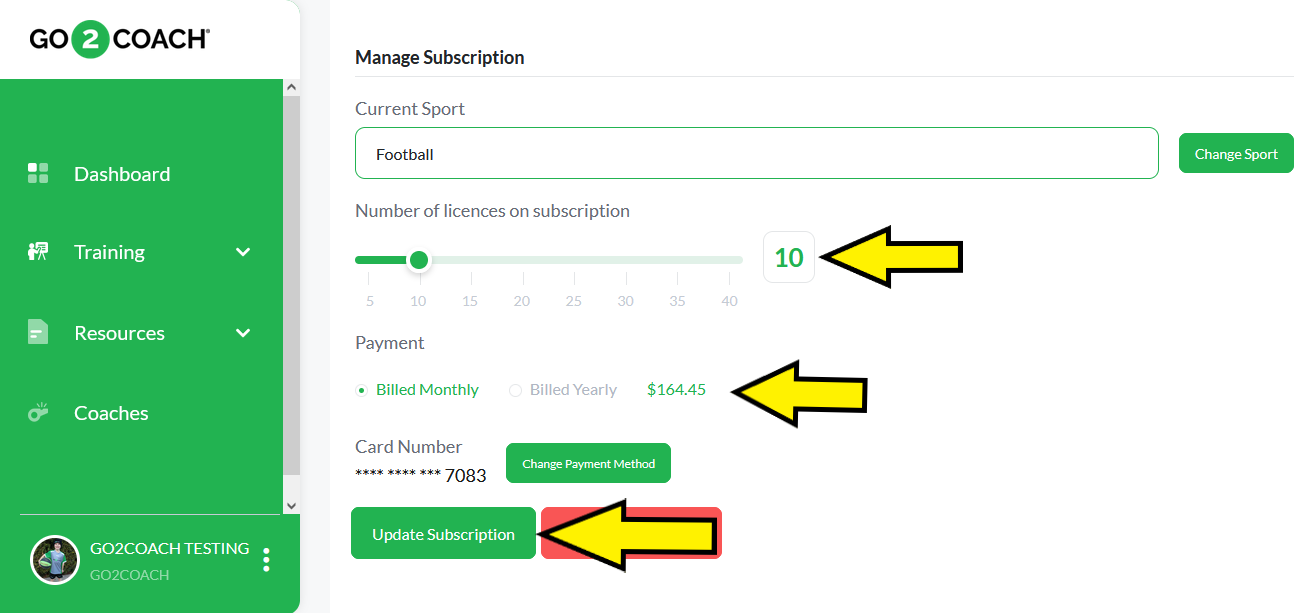Click the sidebar scroll down arrow
The height and width of the screenshot is (613, 1312).
pos(291,506)
